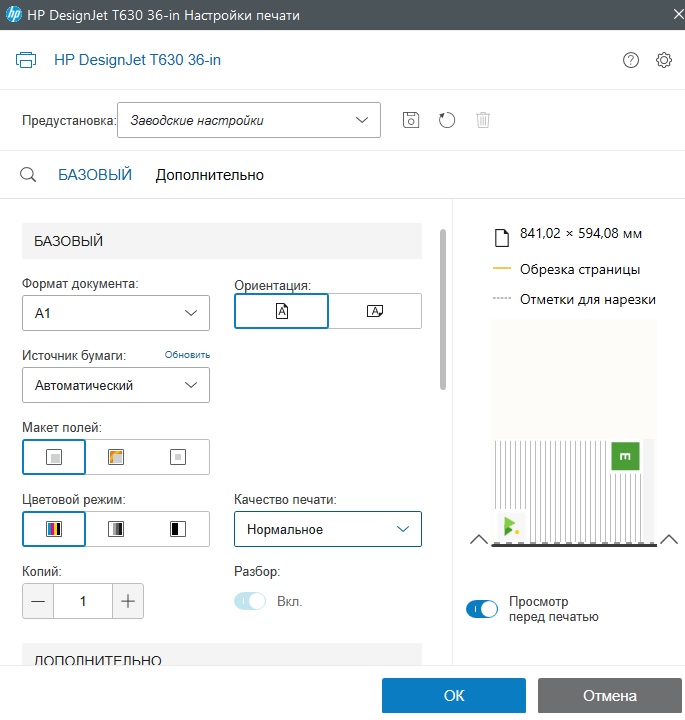The width and height of the screenshot is (685, 720).
Task: Click the left chevron under the preview
Action: pyautogui.click(x=479, y=539)
